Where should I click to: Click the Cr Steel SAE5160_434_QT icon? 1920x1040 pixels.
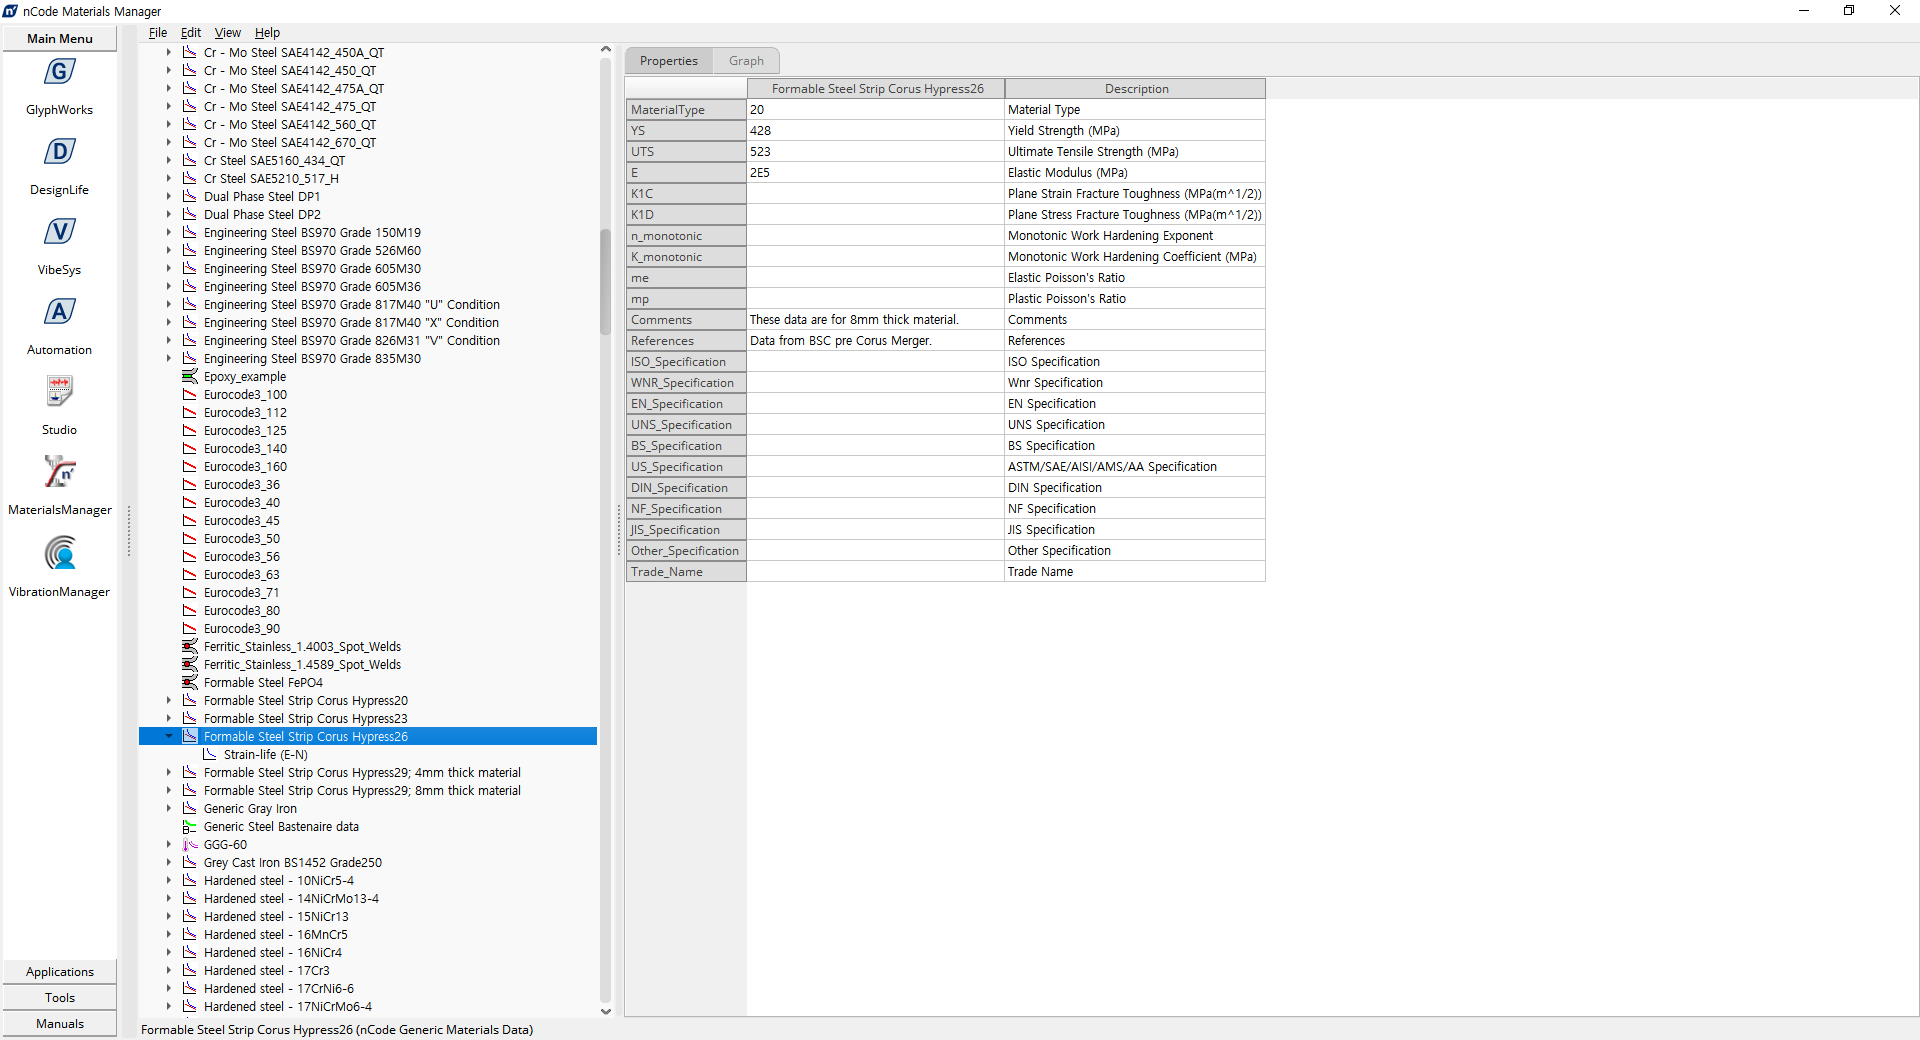190,161
